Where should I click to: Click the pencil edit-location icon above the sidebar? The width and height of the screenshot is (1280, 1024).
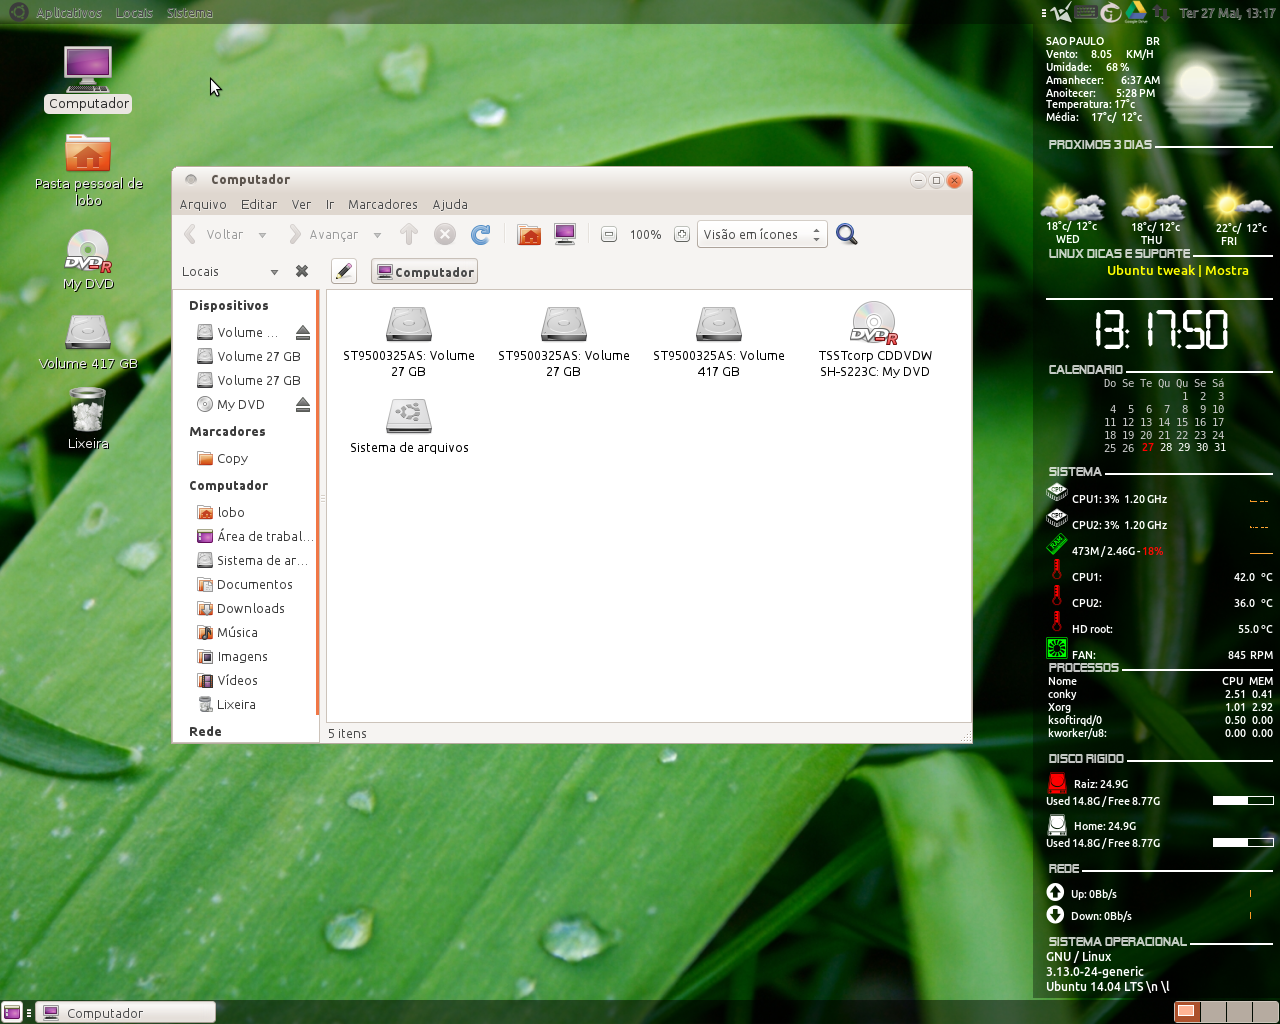click(x=344, y=271)
